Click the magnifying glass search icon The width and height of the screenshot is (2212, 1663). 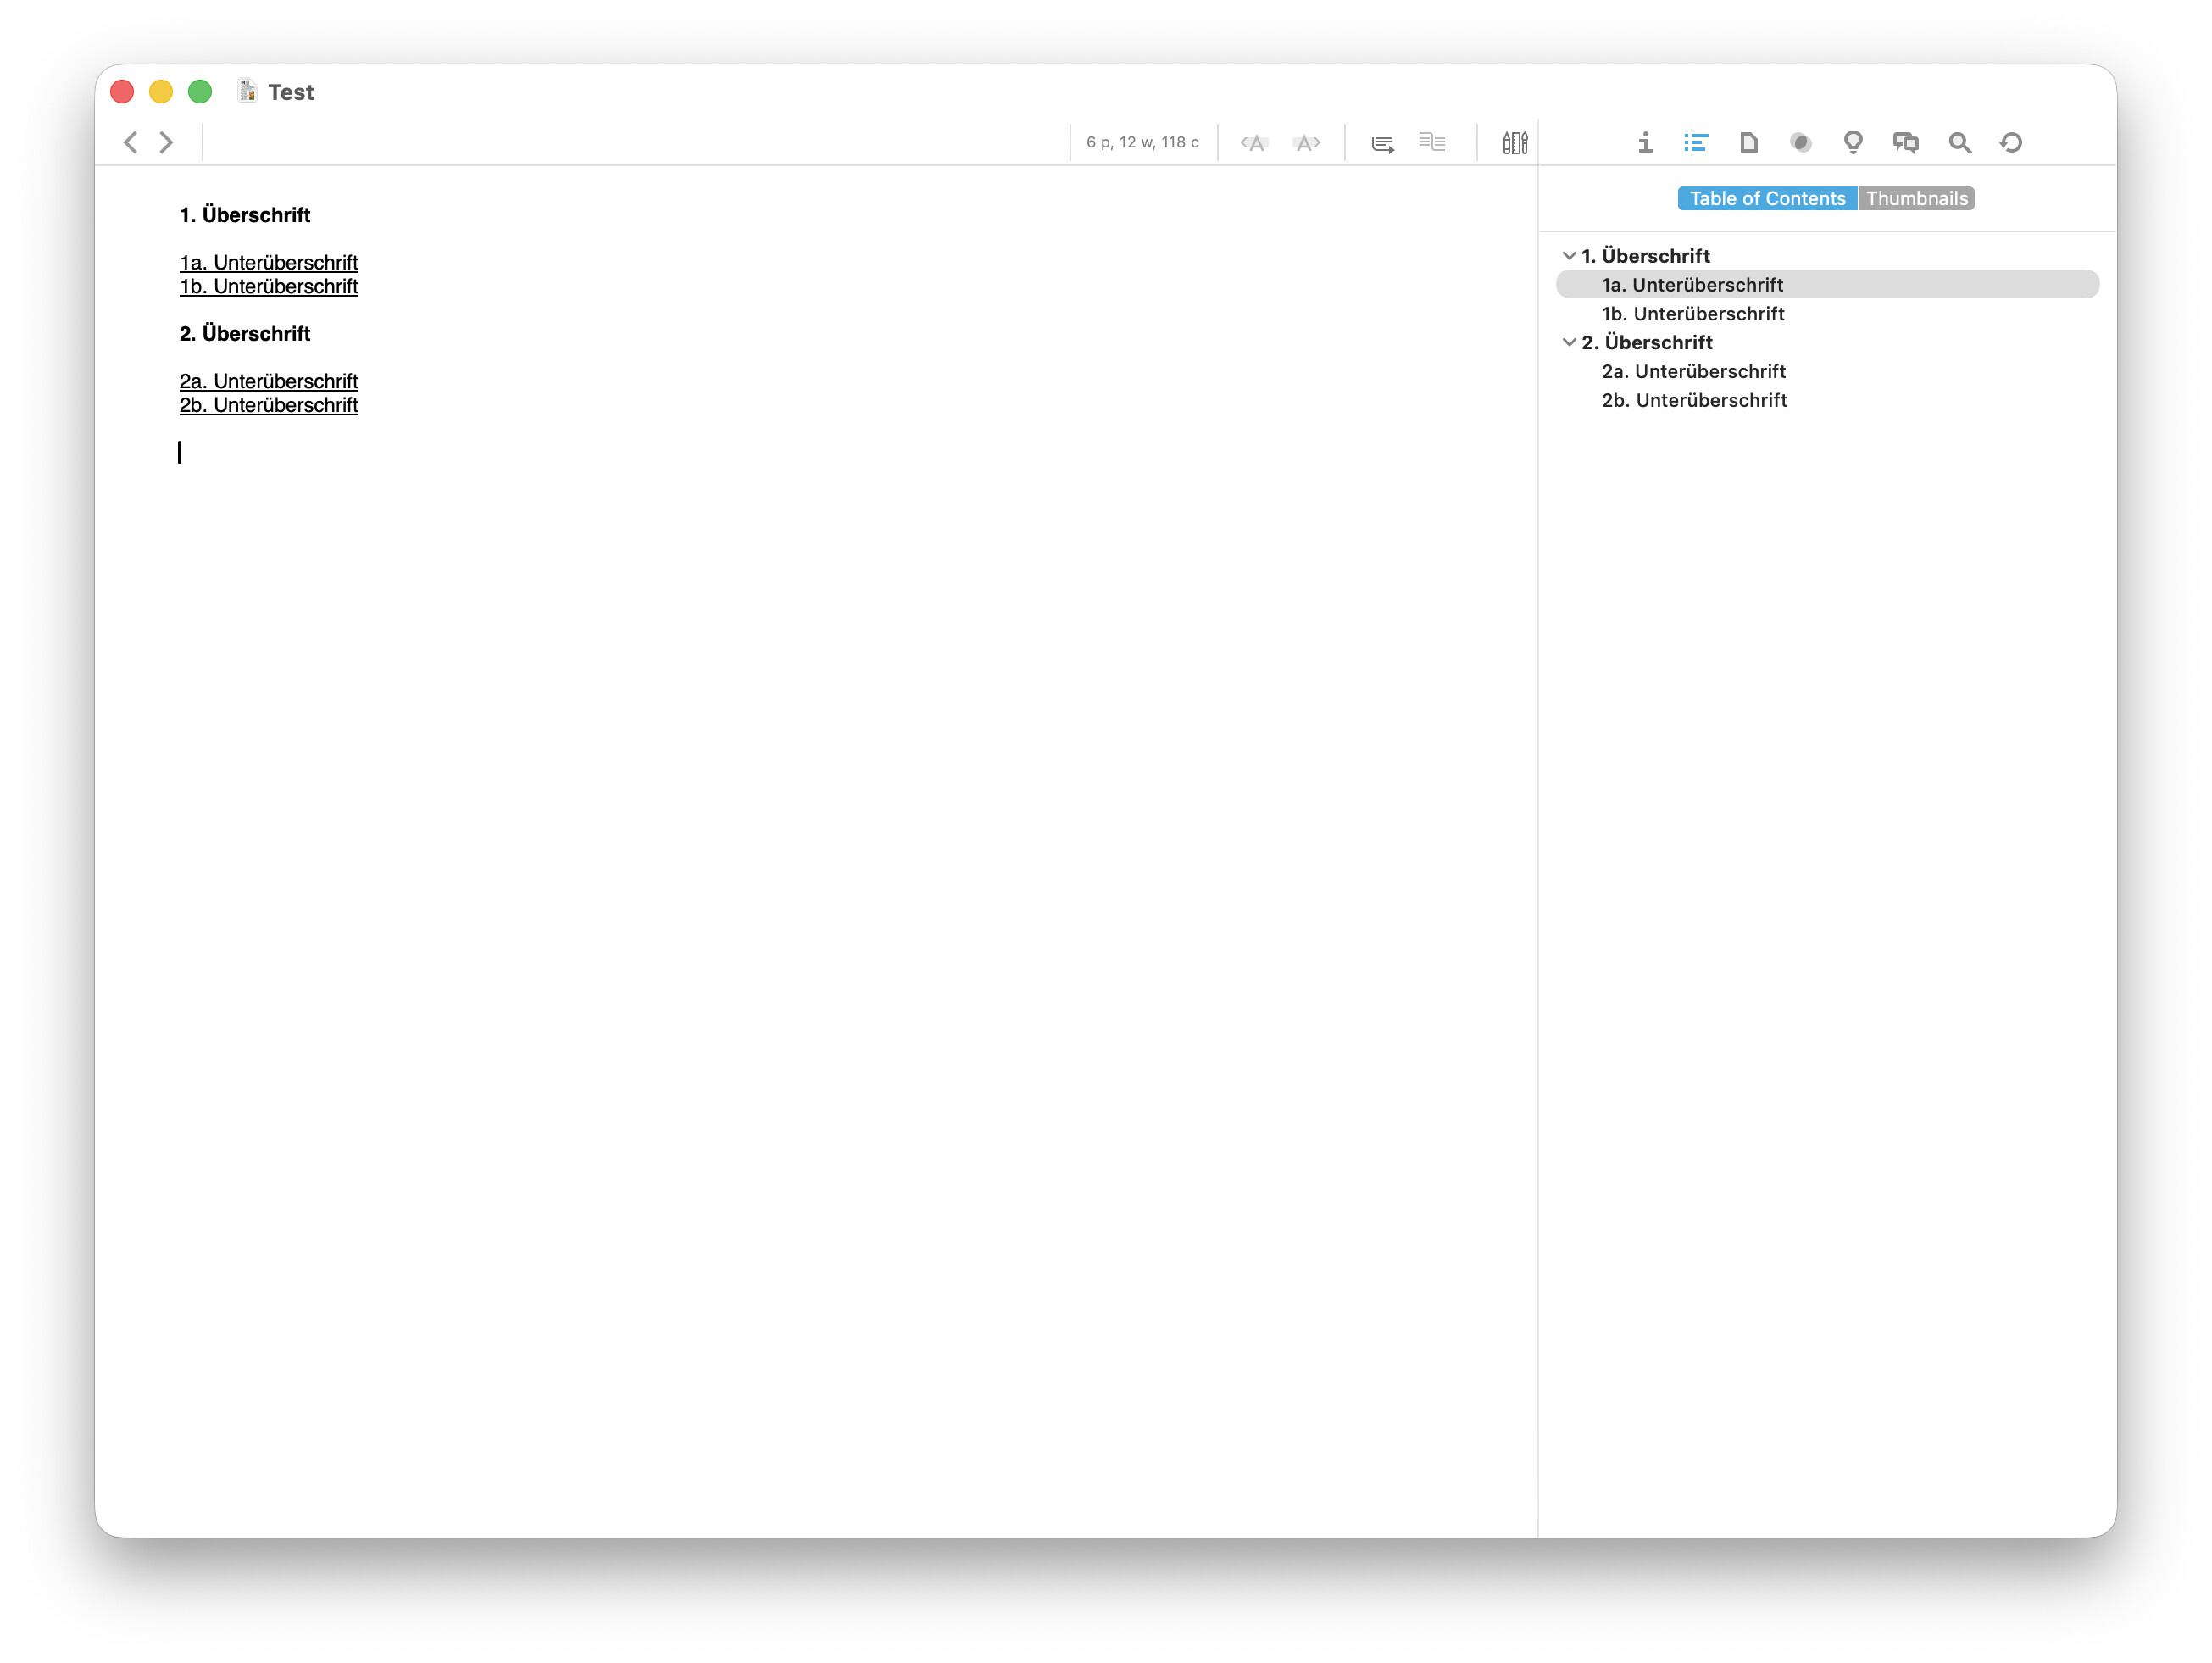[1959, 143]
